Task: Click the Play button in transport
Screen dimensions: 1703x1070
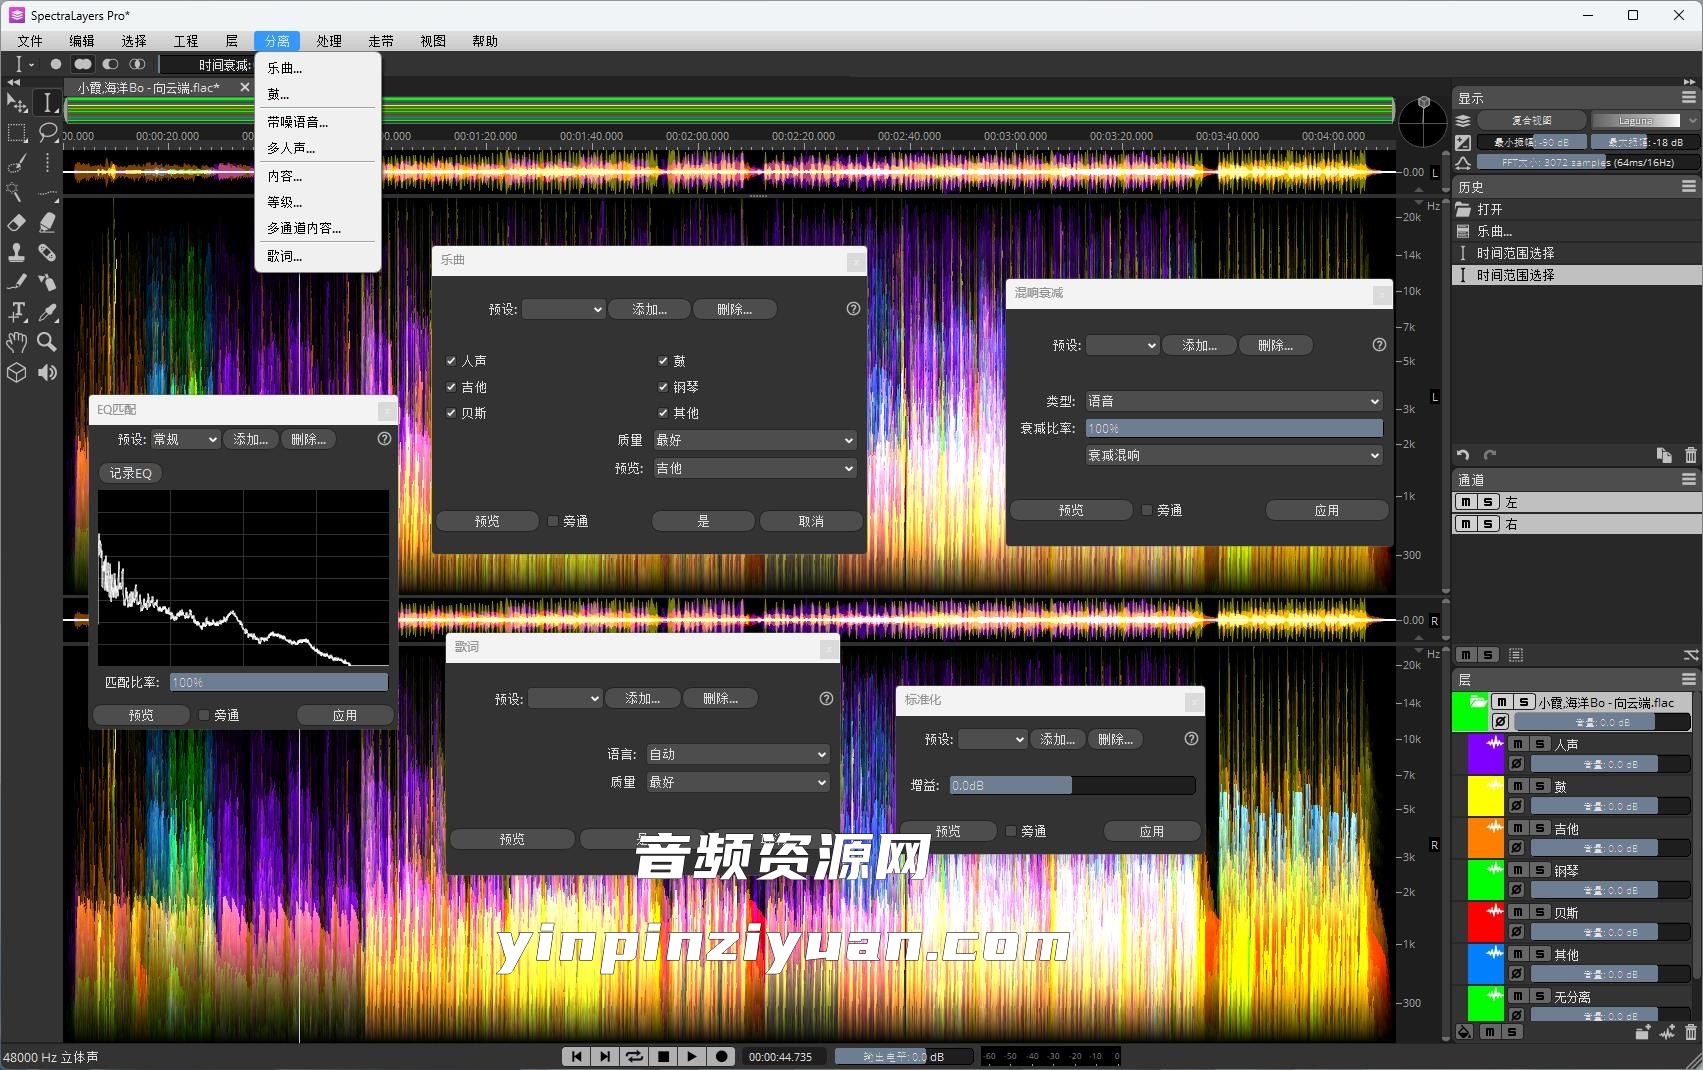Action: tap(691, 1056)
